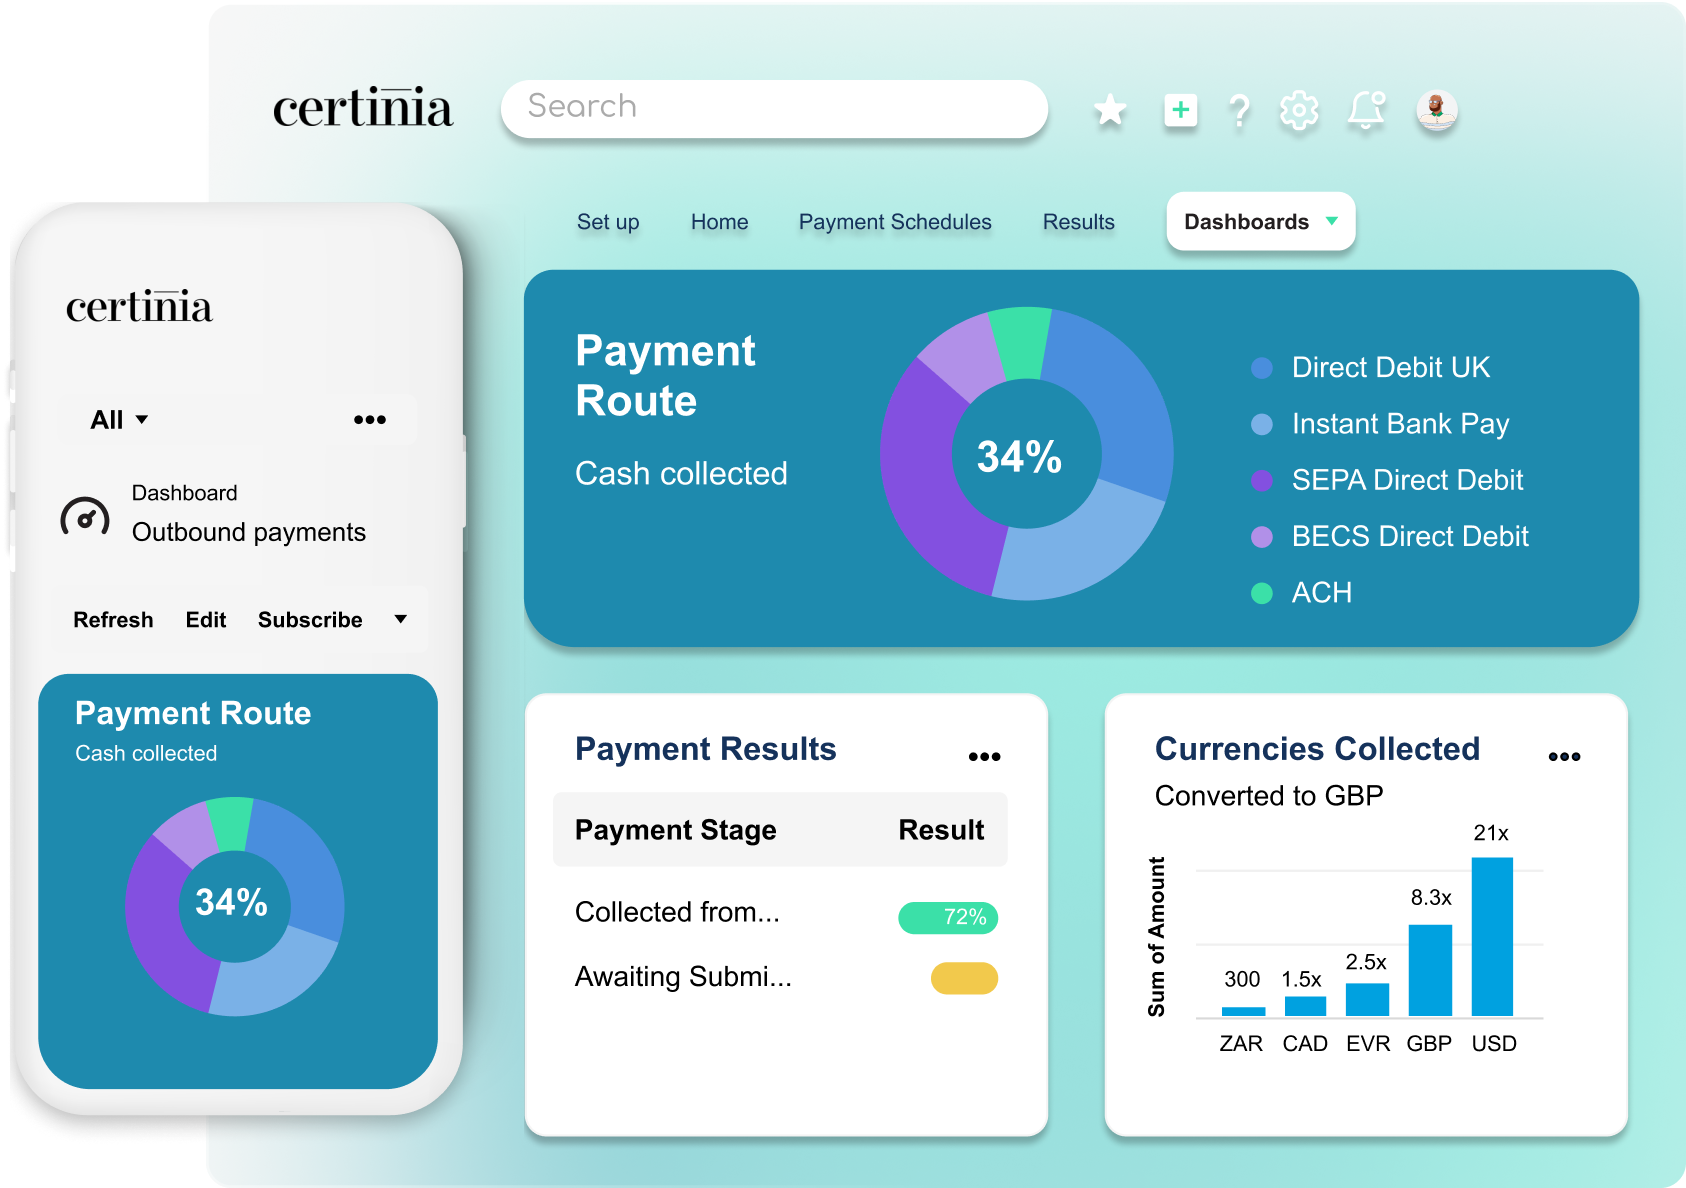Click the green ACH donut segment on desktop
Screen dimensions: 1686x1188
[x=1021, y=343]
